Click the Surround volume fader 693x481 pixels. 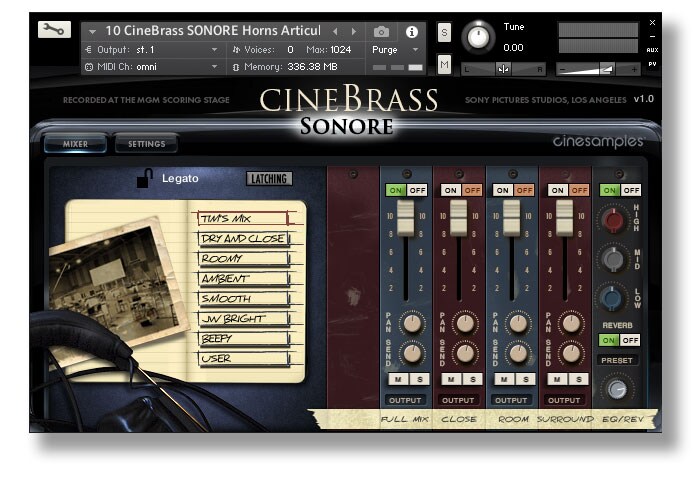point(565,218)
